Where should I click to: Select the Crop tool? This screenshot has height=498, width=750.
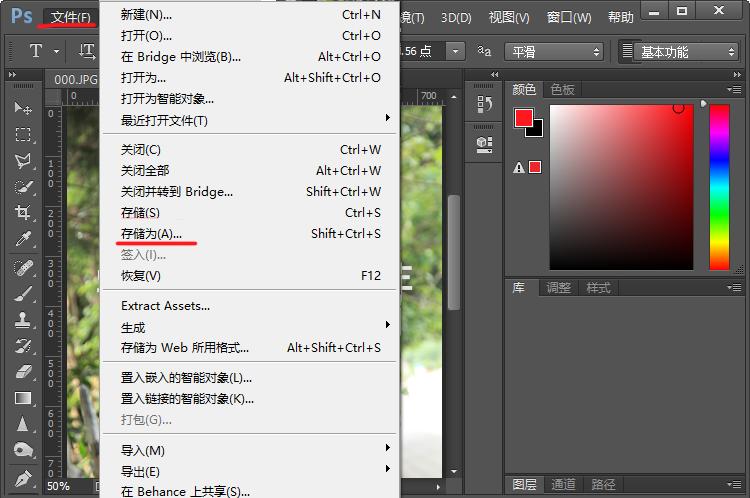(22, 212)
